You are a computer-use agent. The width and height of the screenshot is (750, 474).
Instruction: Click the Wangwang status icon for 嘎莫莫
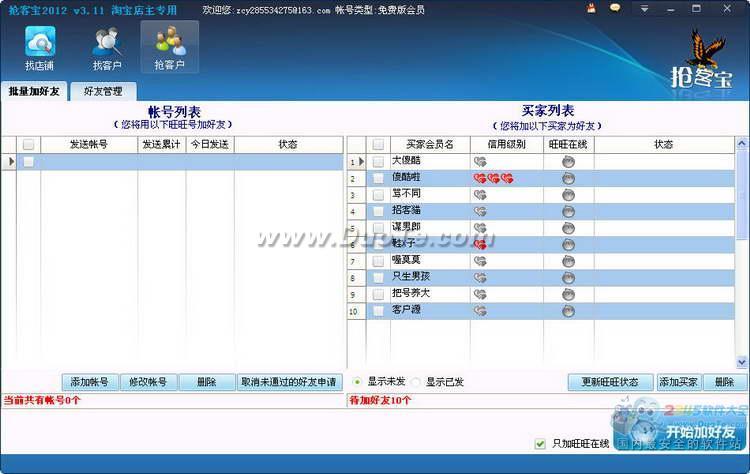pos(568,261)
